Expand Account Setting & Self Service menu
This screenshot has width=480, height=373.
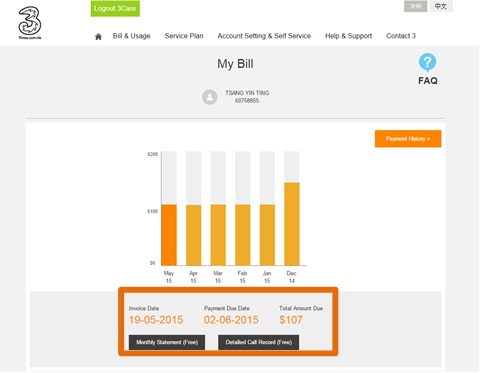tap(264, 36)
